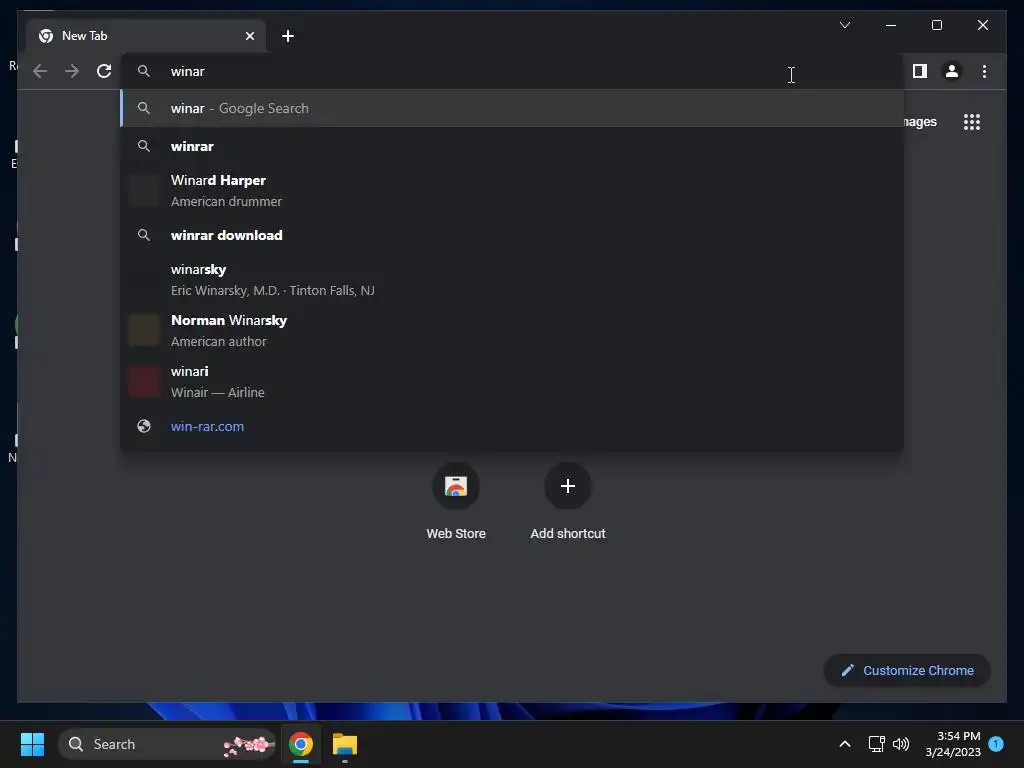This screenshot has width=1024, height=768.
Task: Maximize the Chrome window
Action: click(x=936, y=25)
